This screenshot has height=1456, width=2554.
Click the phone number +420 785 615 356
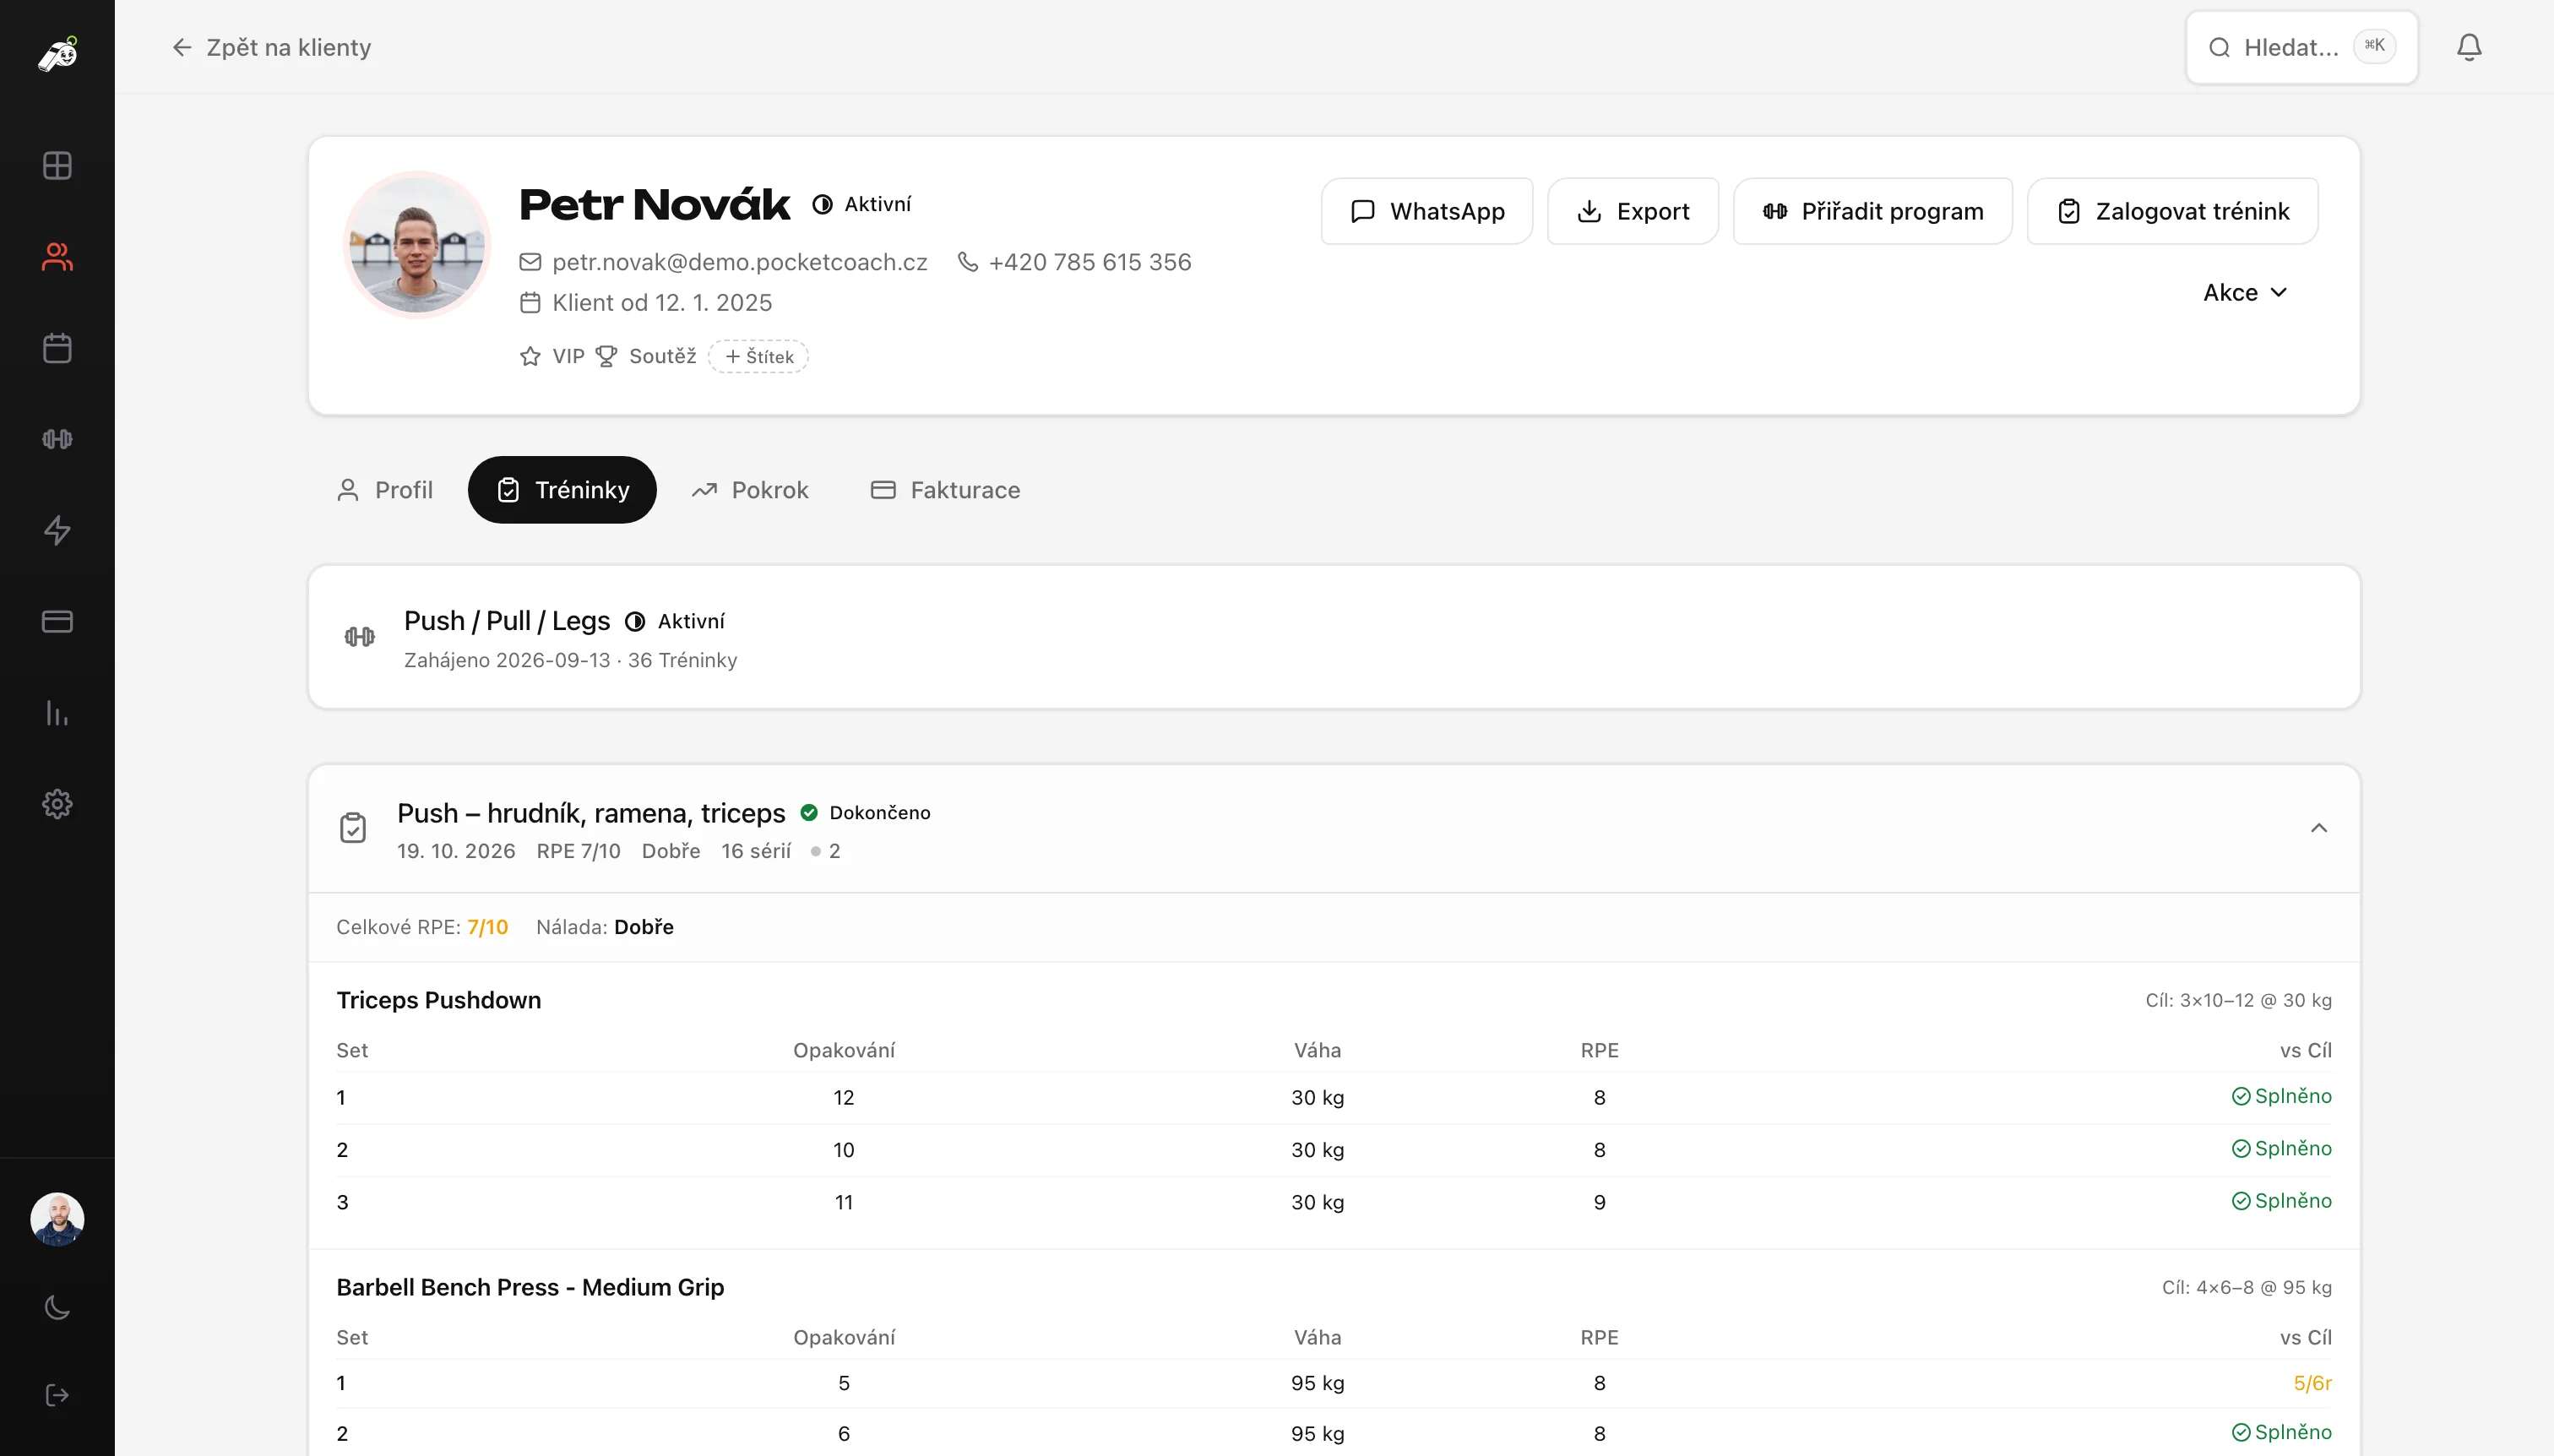point(1090,262)
